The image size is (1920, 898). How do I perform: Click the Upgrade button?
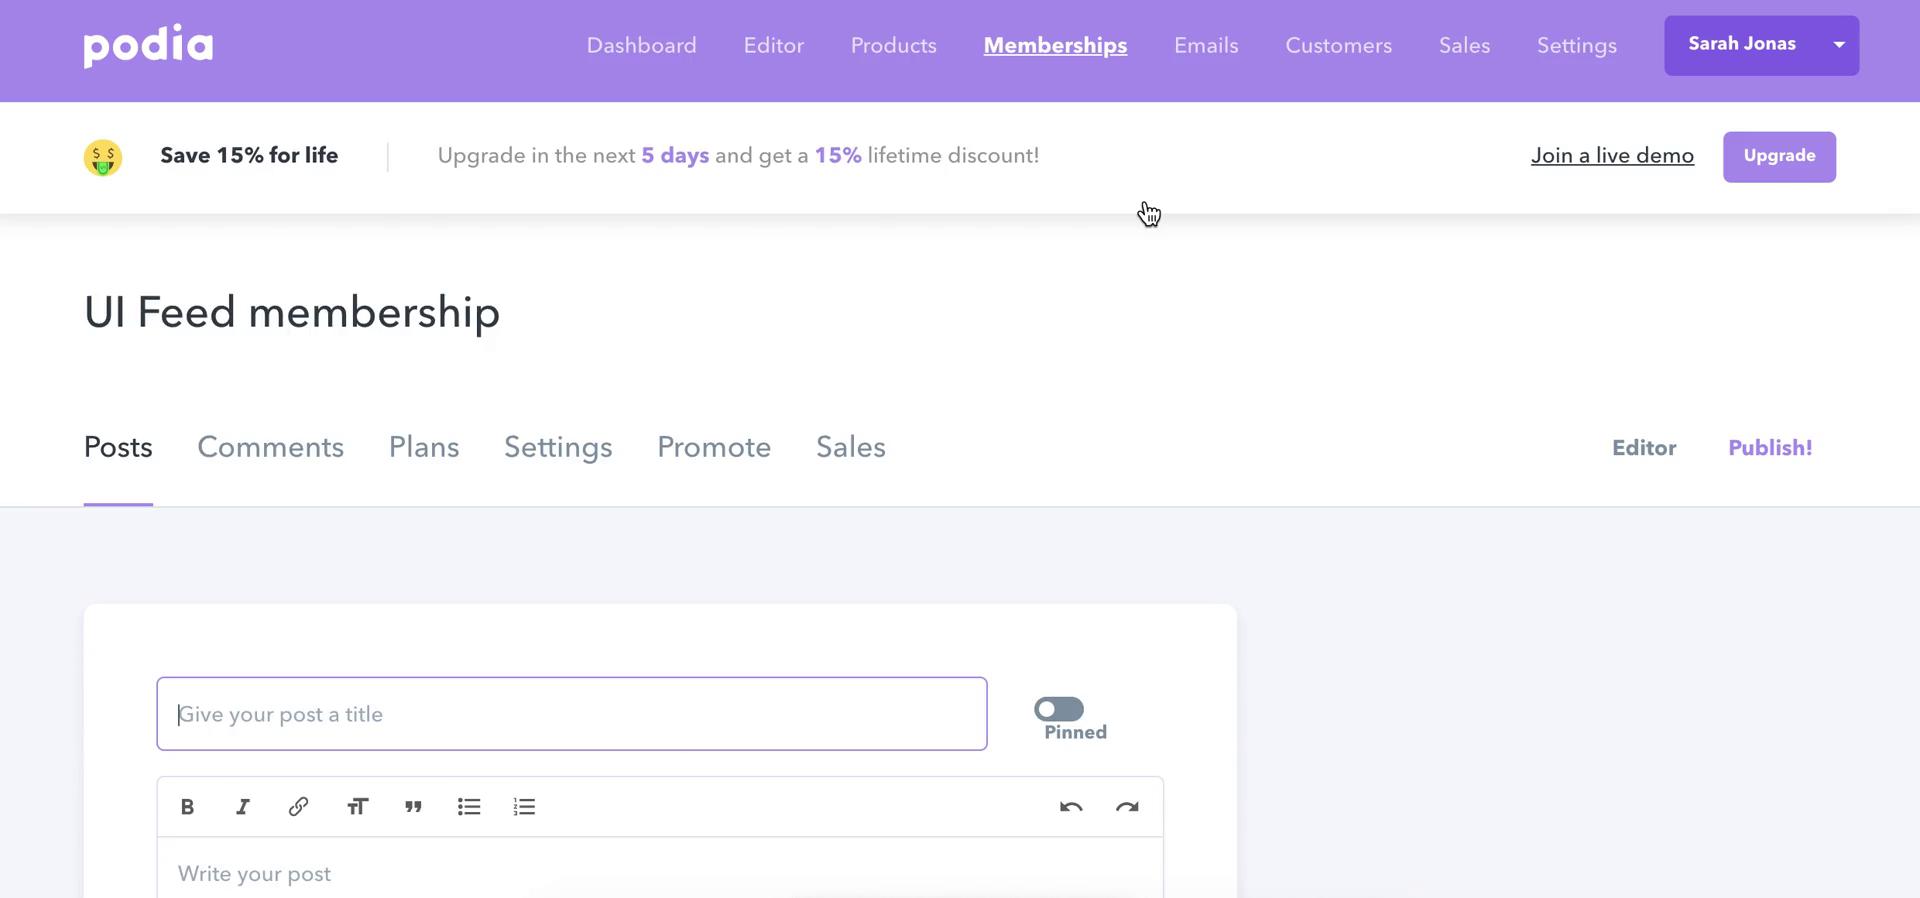pos(1779,157)
